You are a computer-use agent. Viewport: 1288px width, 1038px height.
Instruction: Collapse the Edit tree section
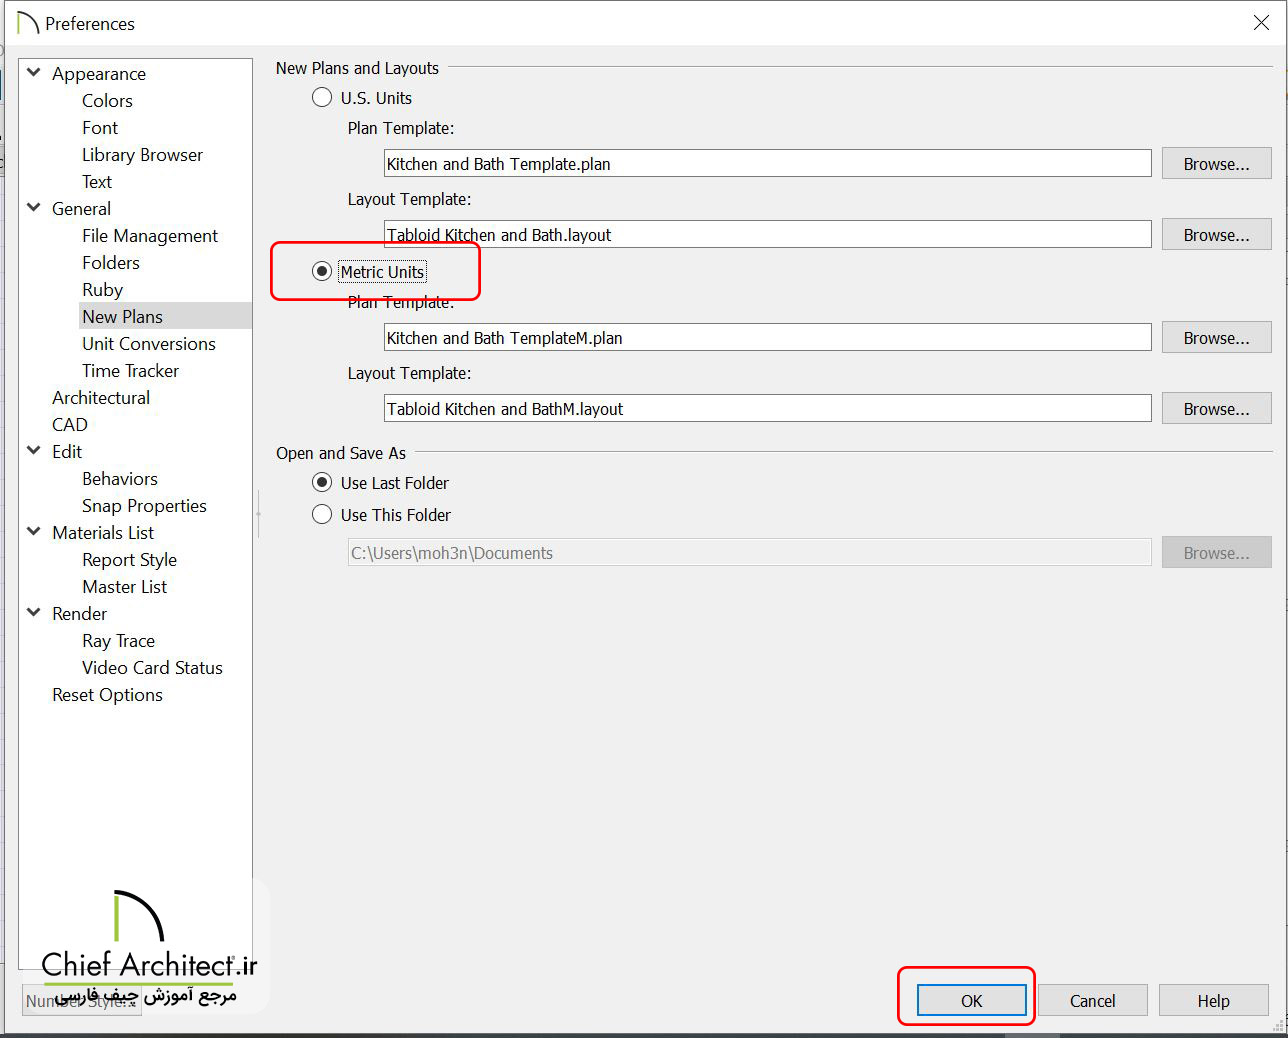coord(34,451)
